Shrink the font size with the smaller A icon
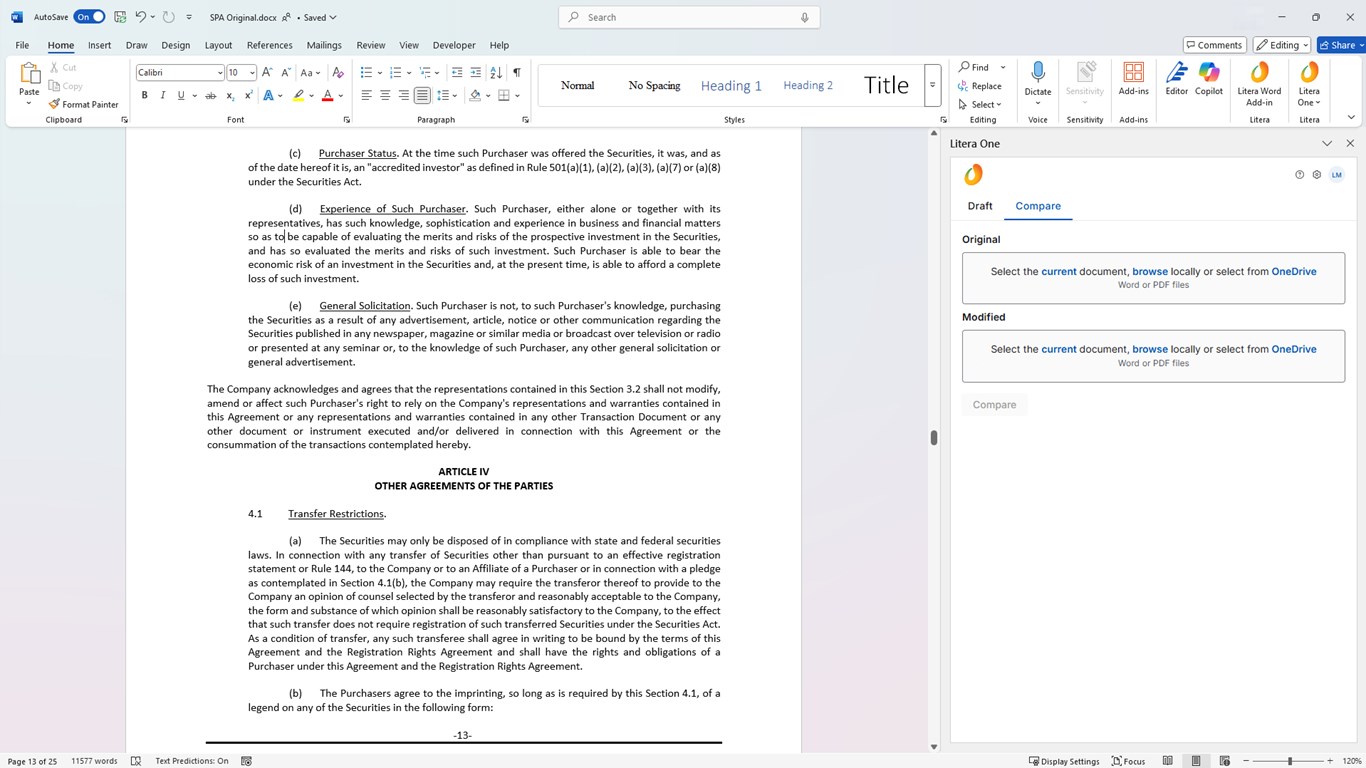Viewport: 1366px width, 768px height. coord(286,72)
